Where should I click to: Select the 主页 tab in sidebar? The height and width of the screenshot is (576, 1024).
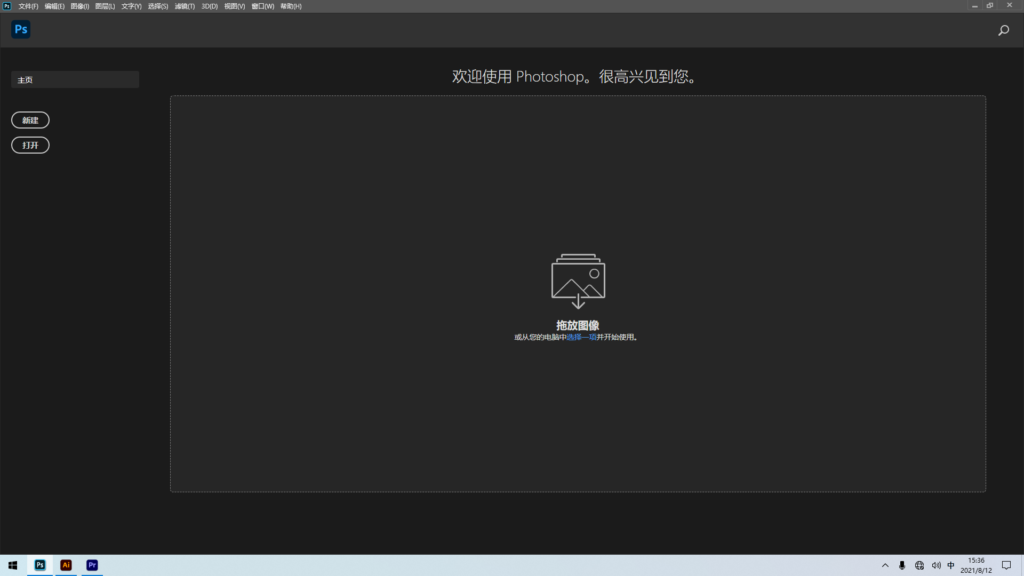point(75,80)
